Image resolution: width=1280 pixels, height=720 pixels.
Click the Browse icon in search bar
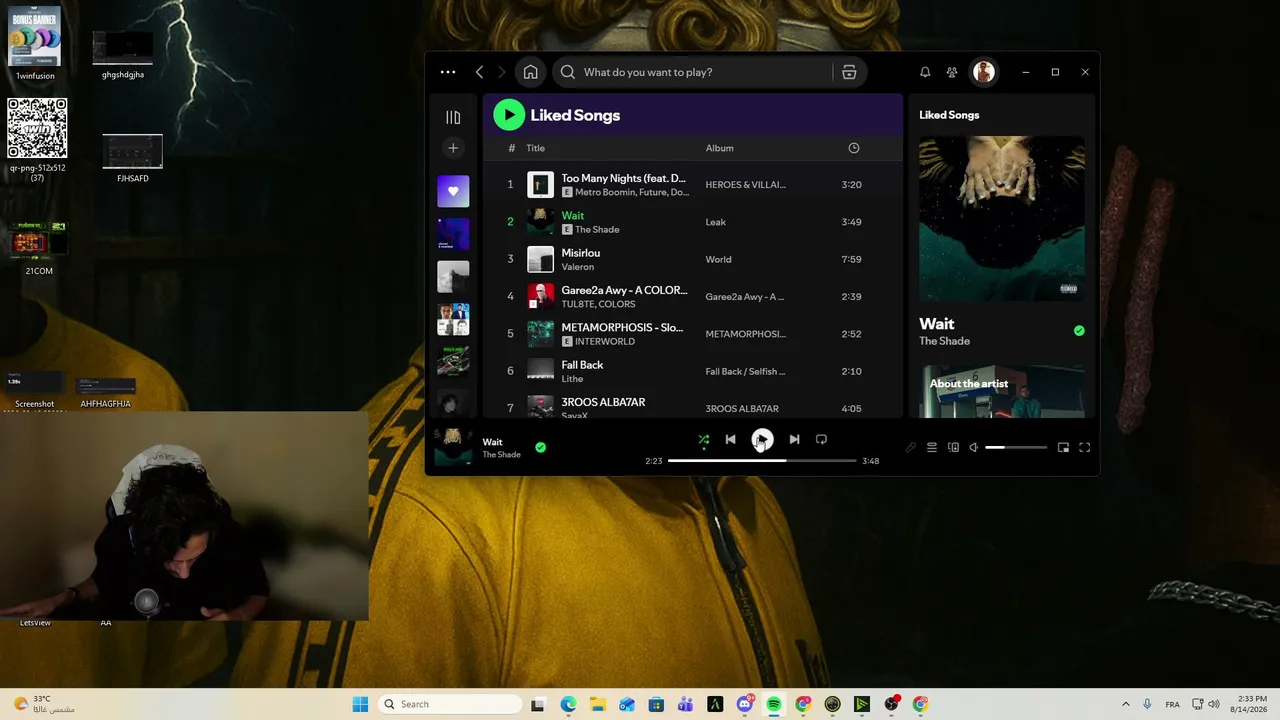(849, 72)
